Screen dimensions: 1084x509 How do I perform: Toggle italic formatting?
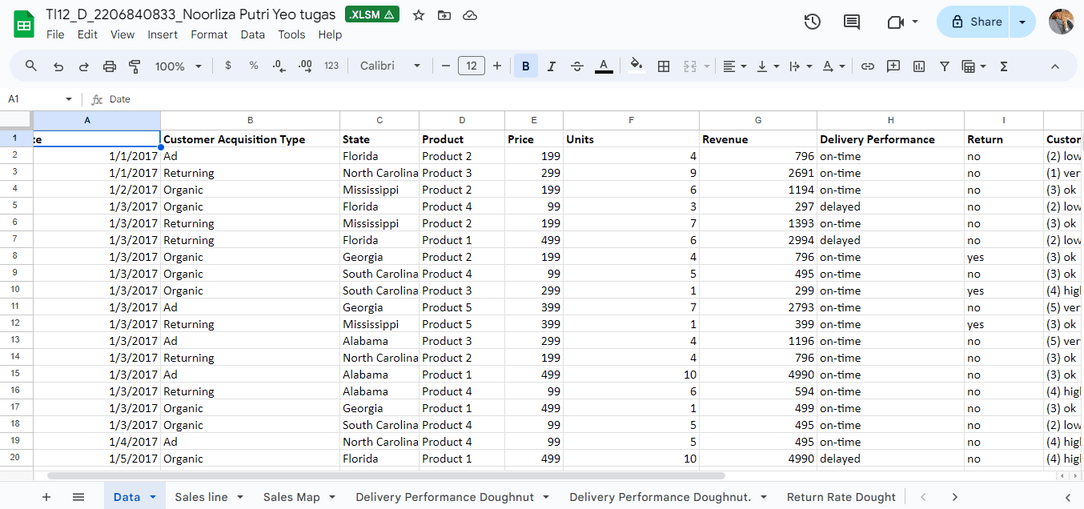click(x=552, y=66)
